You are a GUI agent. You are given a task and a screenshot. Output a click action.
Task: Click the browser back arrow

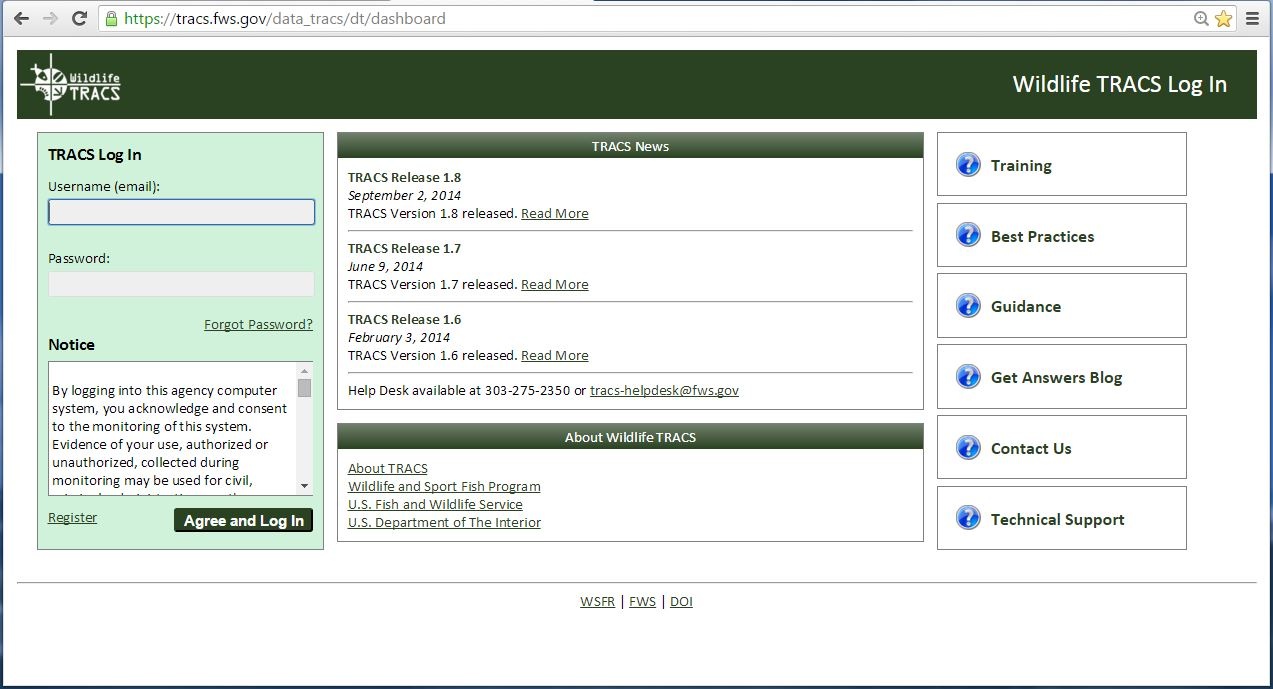[21, 18]
